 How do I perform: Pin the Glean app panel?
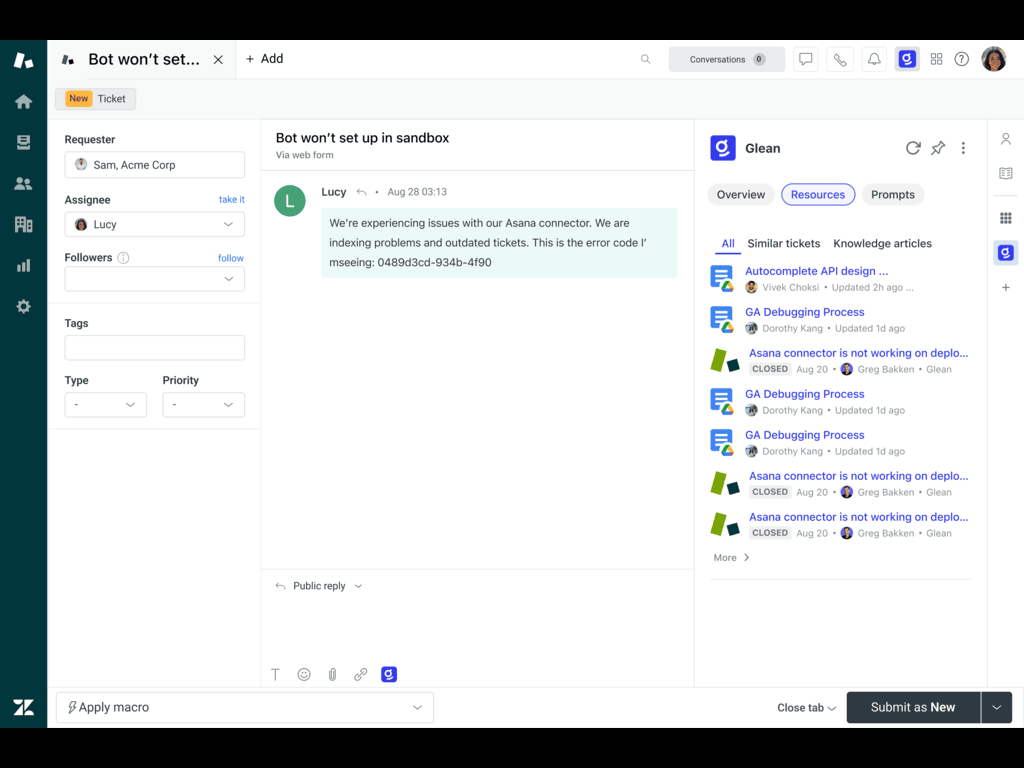point(938,148)
